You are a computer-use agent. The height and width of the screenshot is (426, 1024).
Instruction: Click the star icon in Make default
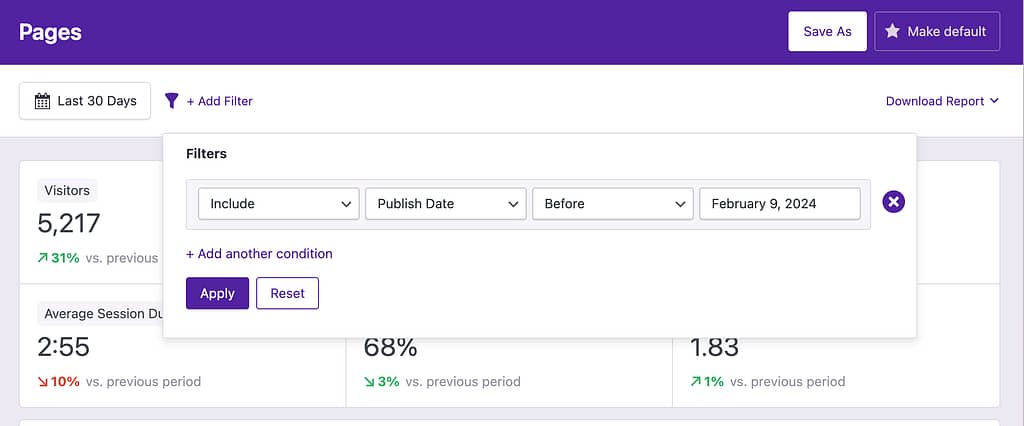[892, 31]
